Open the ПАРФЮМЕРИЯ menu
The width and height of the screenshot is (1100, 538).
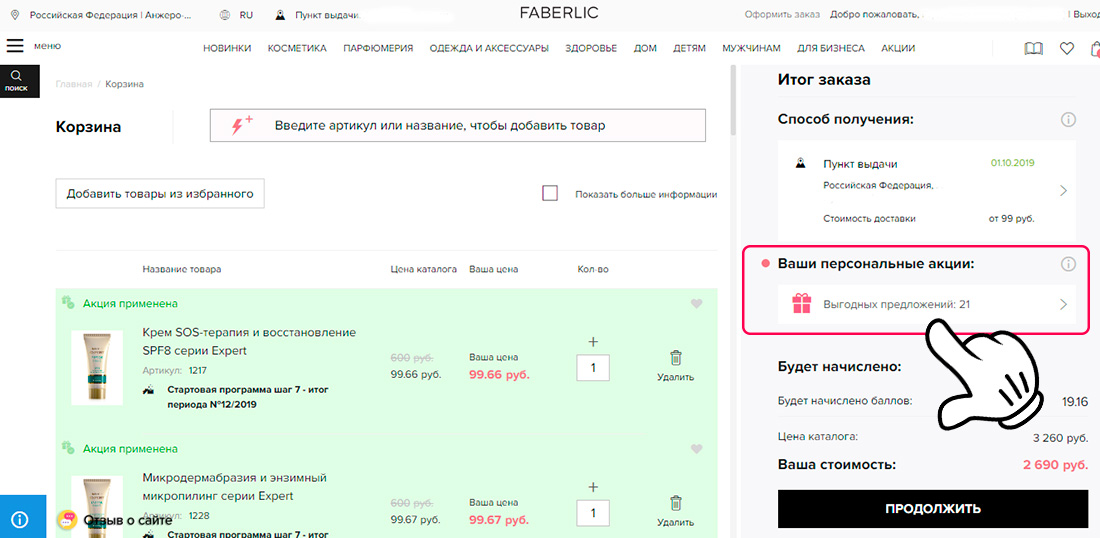(378, 48)
